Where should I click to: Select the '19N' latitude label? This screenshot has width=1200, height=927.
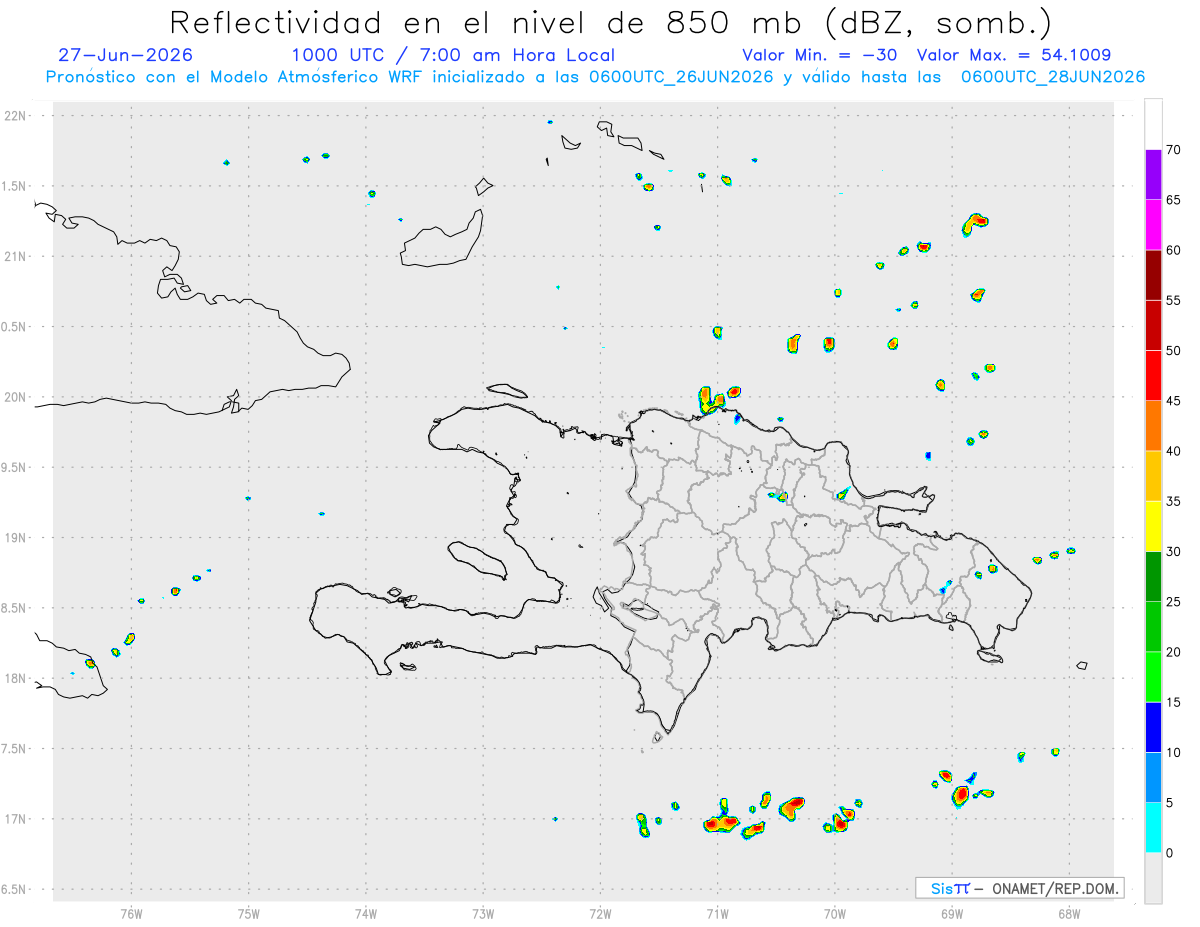click(x=17, y=538)
